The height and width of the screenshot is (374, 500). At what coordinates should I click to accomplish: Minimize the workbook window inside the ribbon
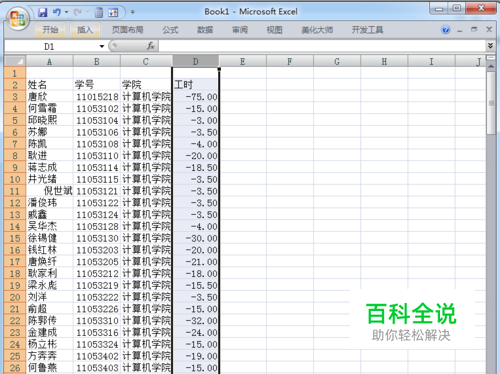coord(460,30)
